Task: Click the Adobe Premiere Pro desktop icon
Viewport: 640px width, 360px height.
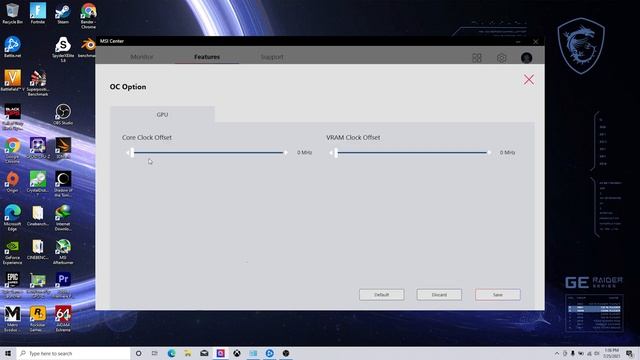Action: click(x=63, y=285)
